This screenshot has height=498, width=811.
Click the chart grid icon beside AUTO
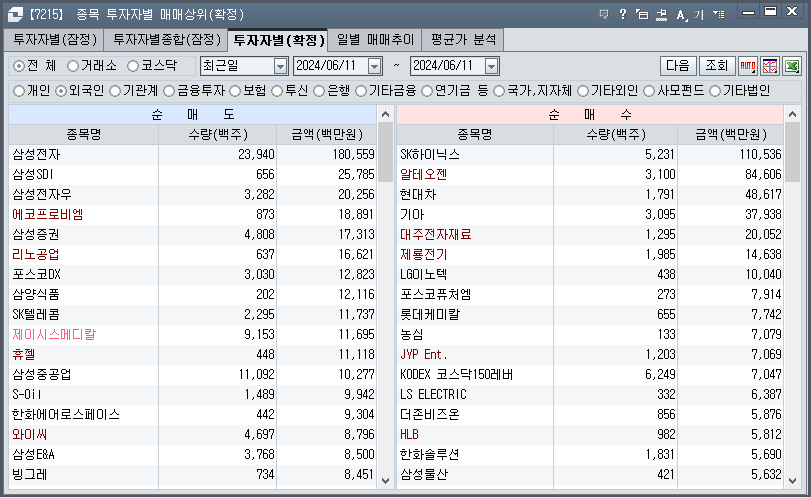click(x=770, y=66)
